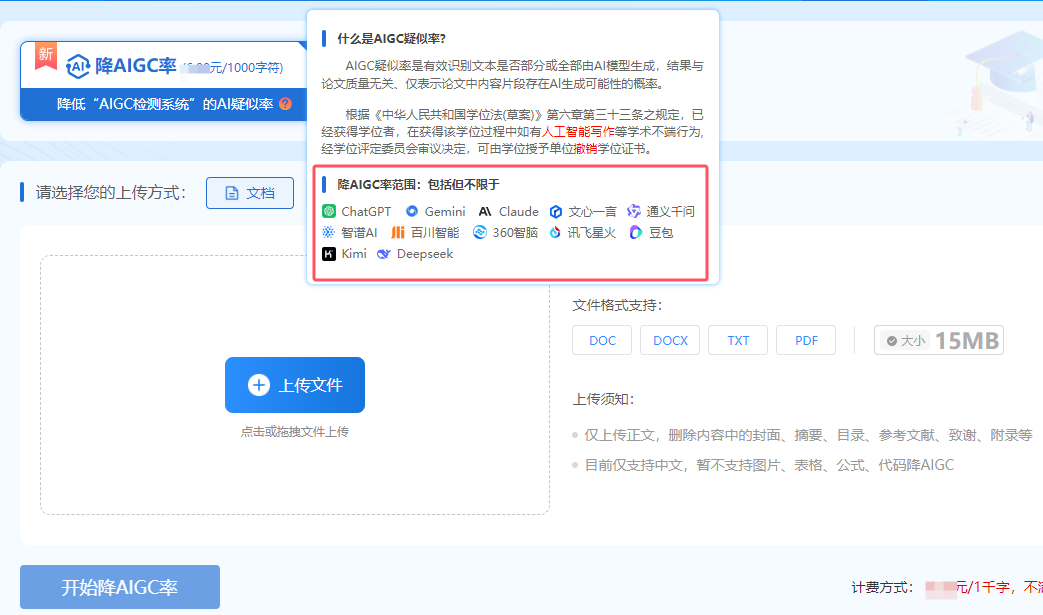Click the 通义千问 logo icon
The image size is (1043, 615).
tap(634, 211)
